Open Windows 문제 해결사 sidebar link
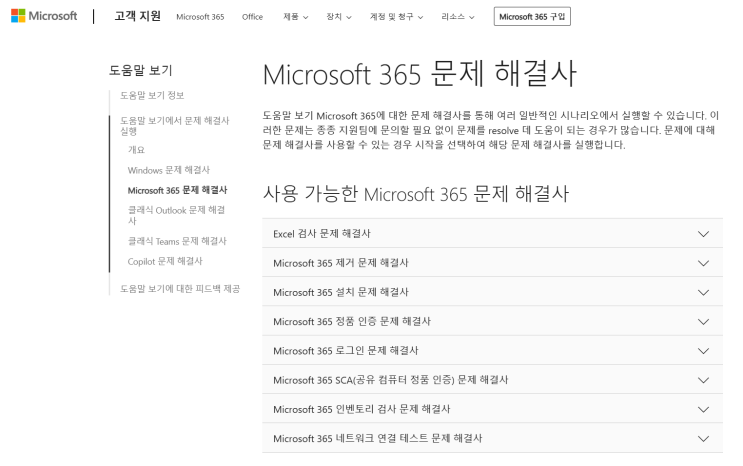Viewport: 743px width, 466px height. (x=168, y=170)
